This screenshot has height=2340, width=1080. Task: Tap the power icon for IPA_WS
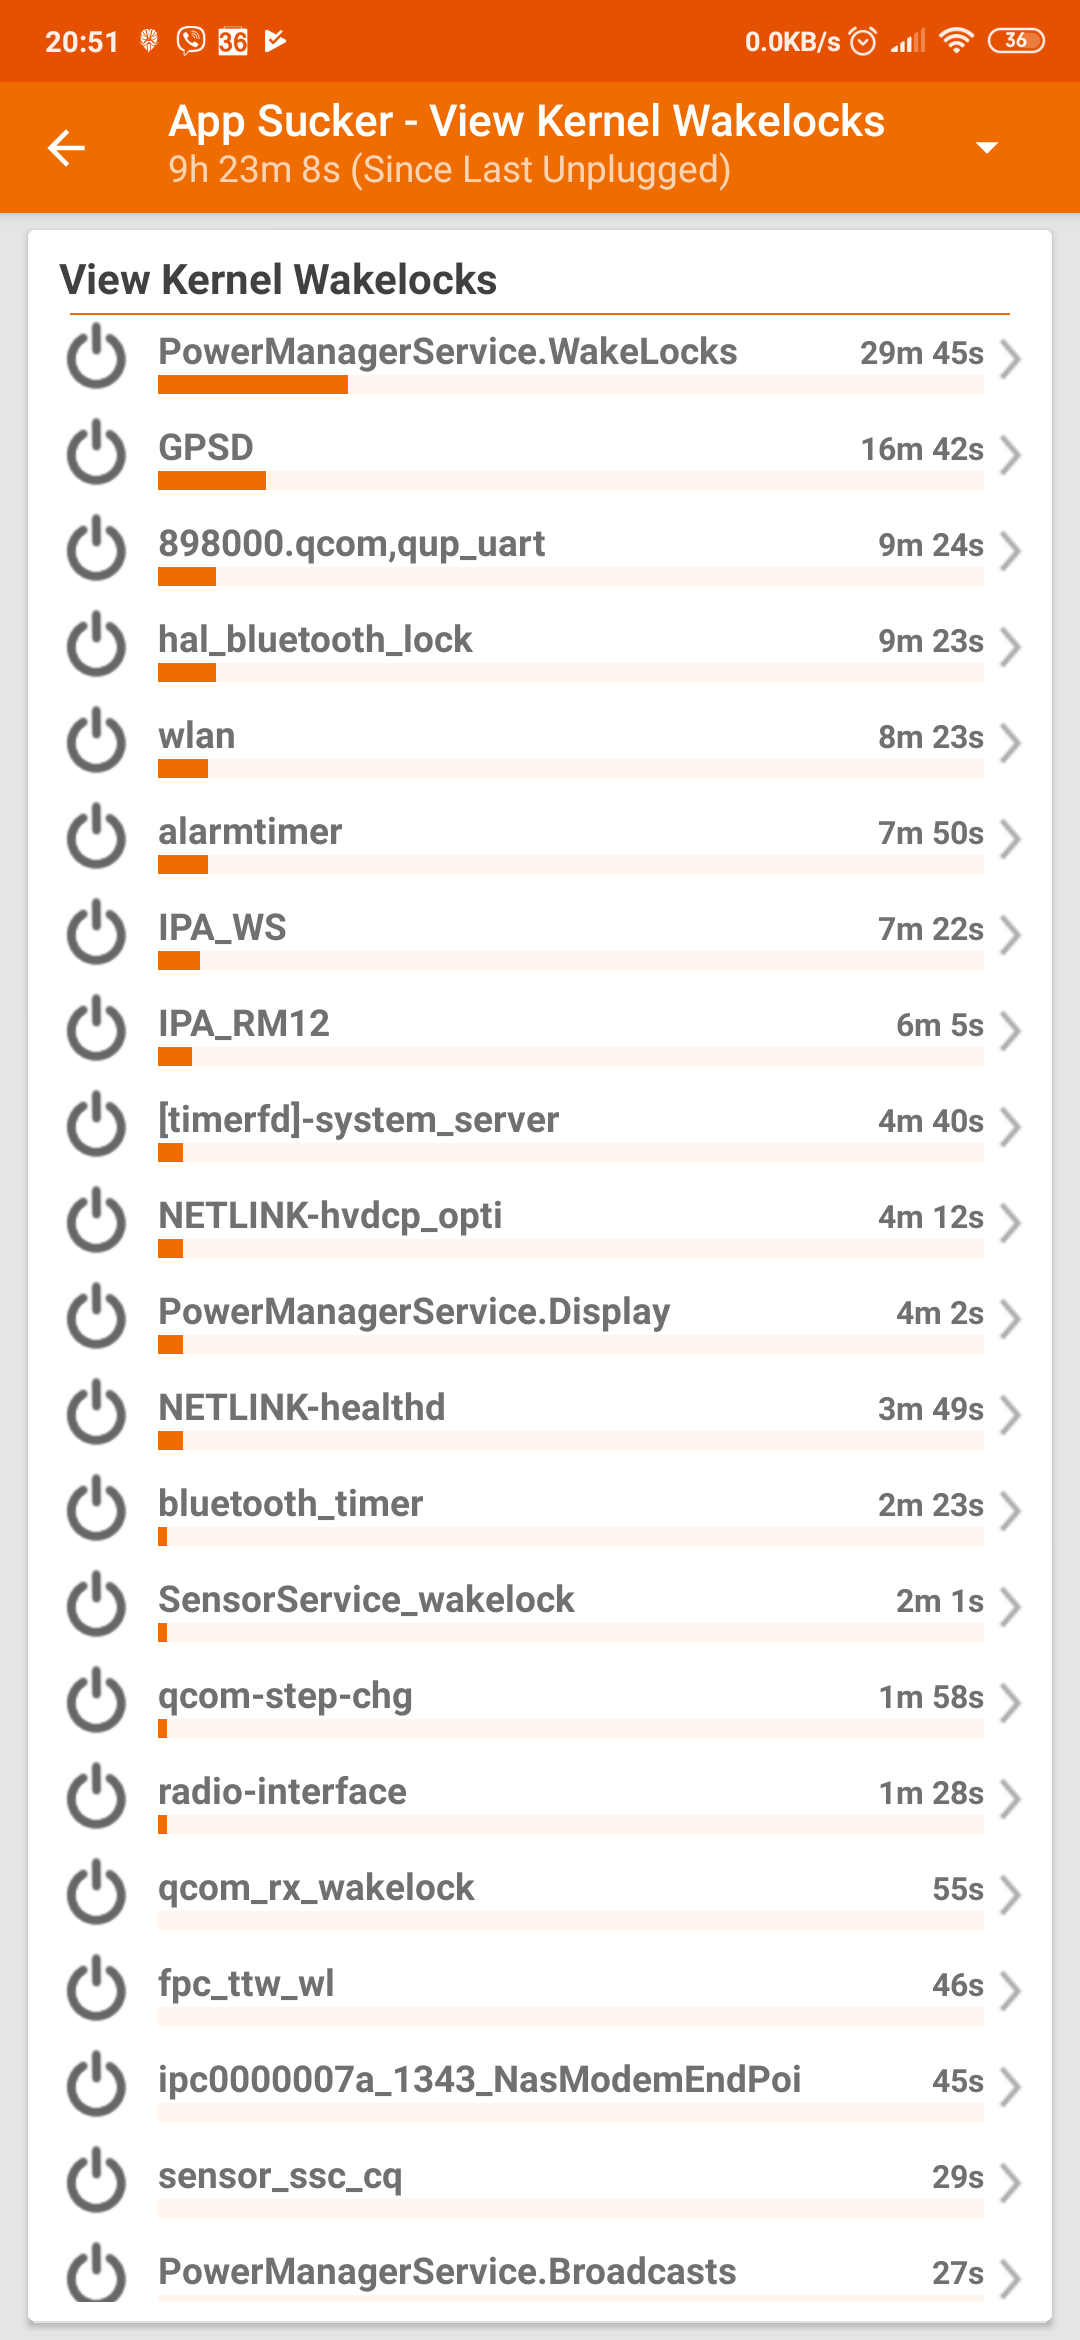tap(96, 932)
